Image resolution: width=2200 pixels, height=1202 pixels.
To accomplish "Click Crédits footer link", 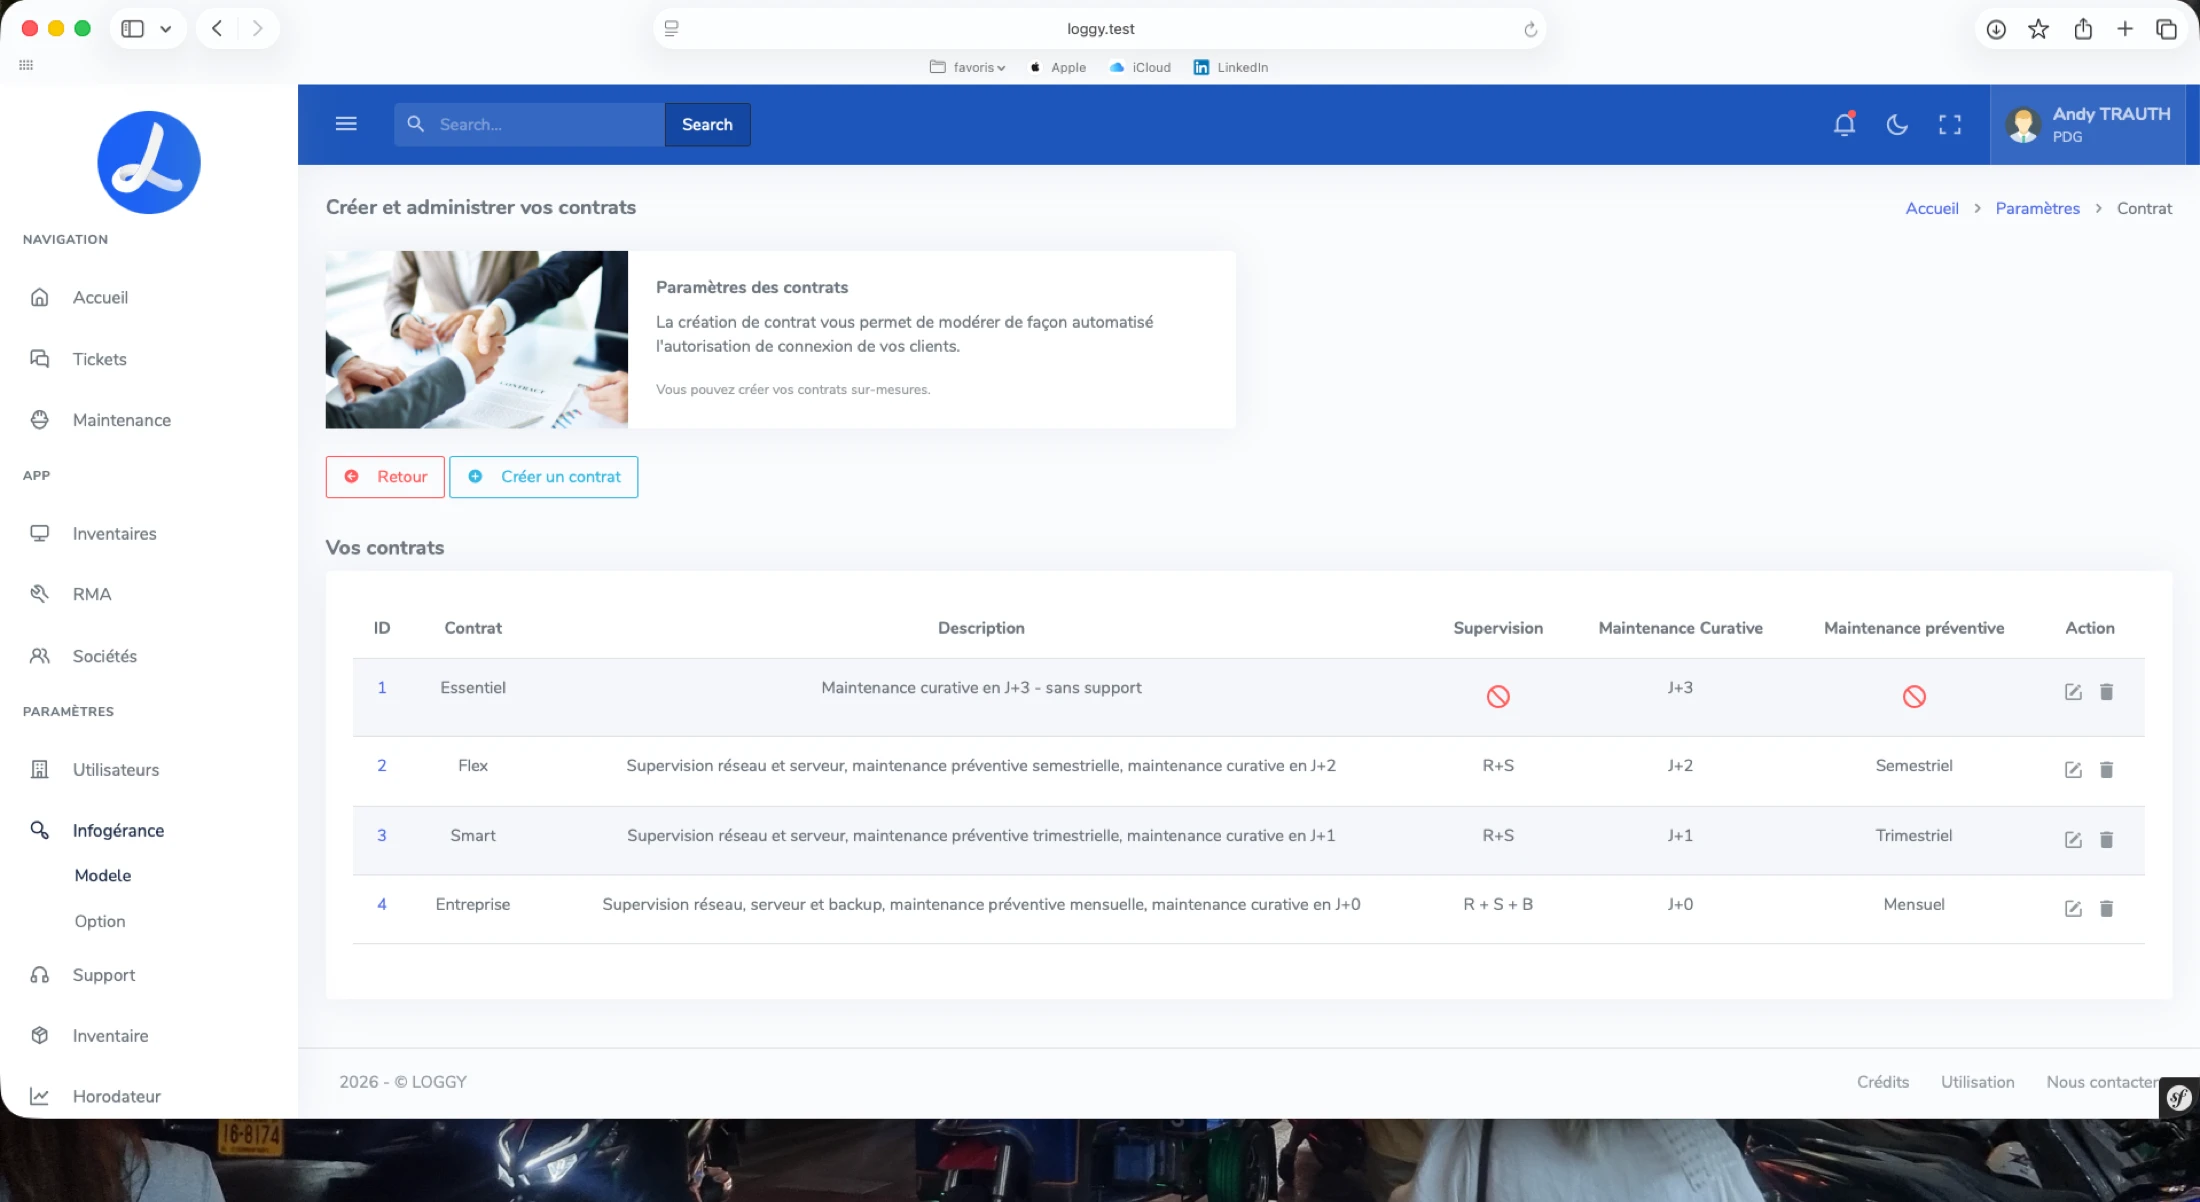I will [x=1883, y=1082].
